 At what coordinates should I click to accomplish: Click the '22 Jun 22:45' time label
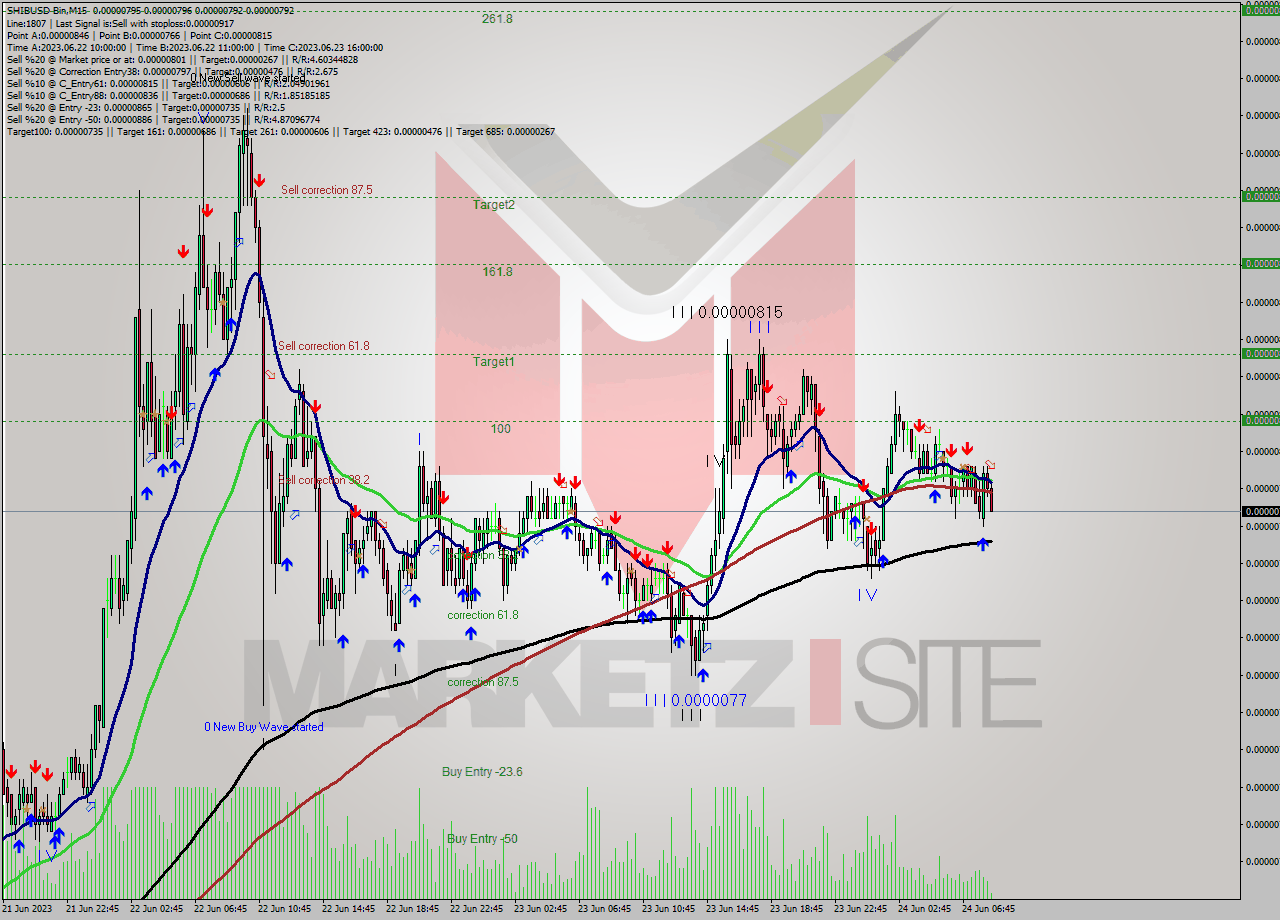point(476,909)
